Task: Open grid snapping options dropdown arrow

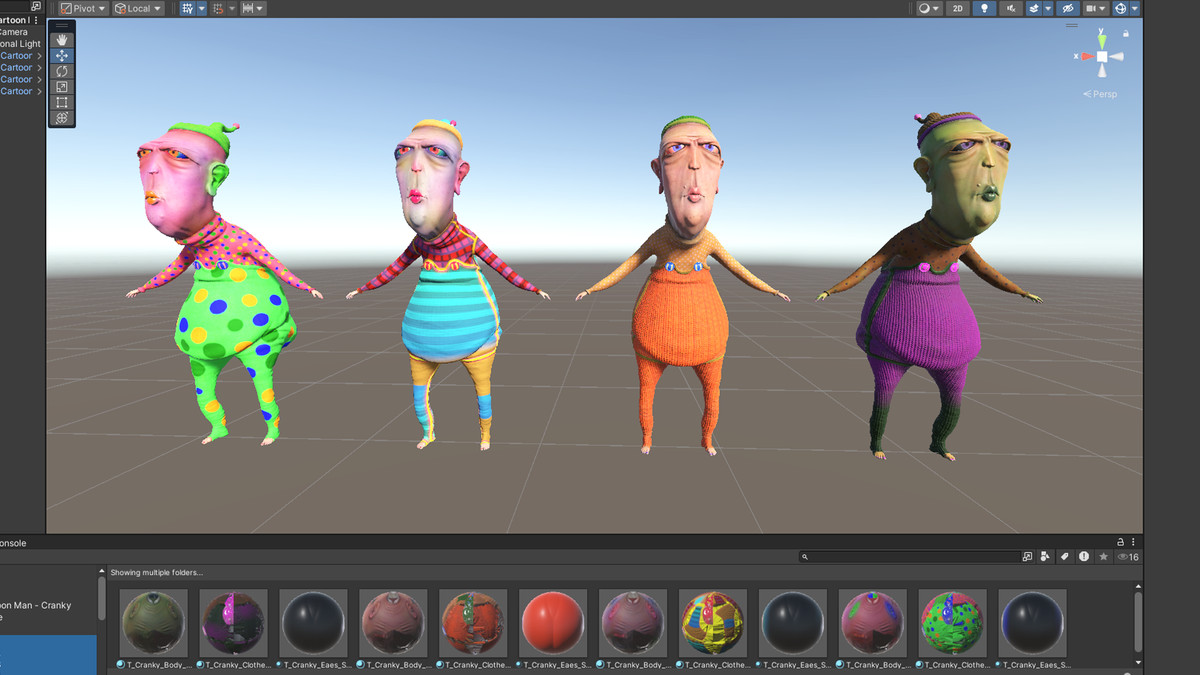Action: [x=201, y=8]
